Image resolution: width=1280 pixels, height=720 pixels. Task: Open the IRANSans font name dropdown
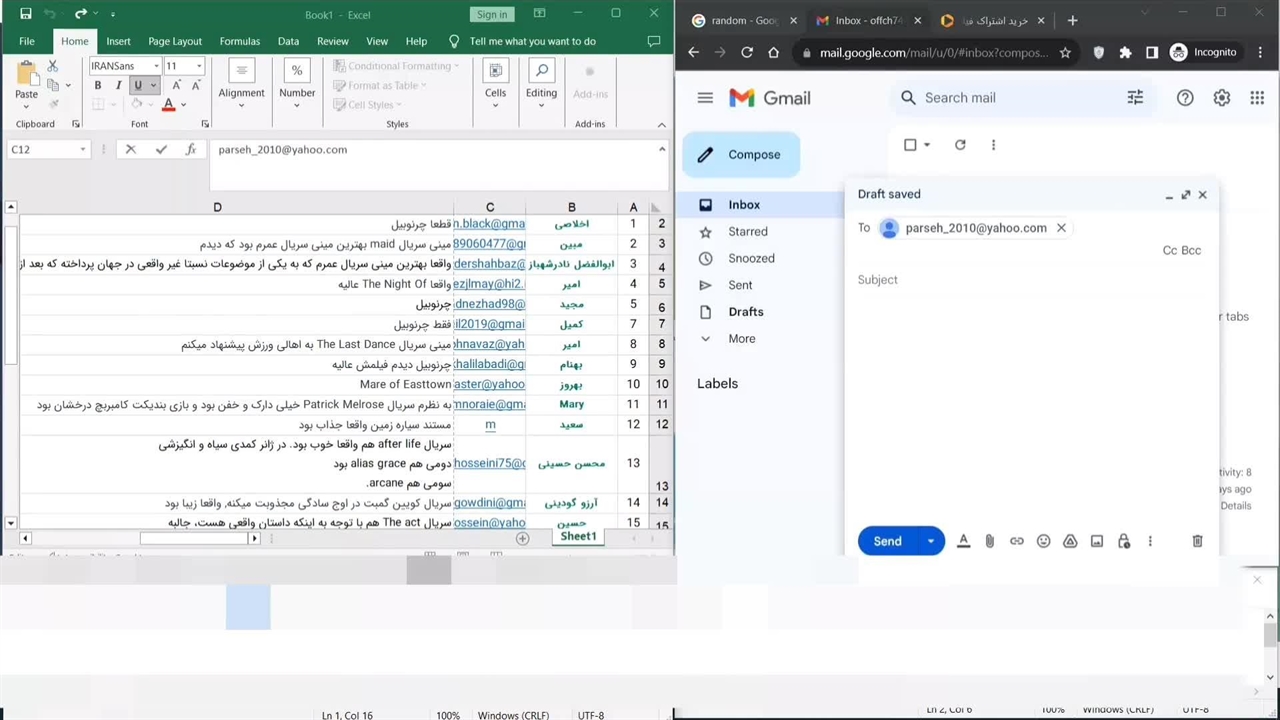pyautogui.click(x=156, y=66)
